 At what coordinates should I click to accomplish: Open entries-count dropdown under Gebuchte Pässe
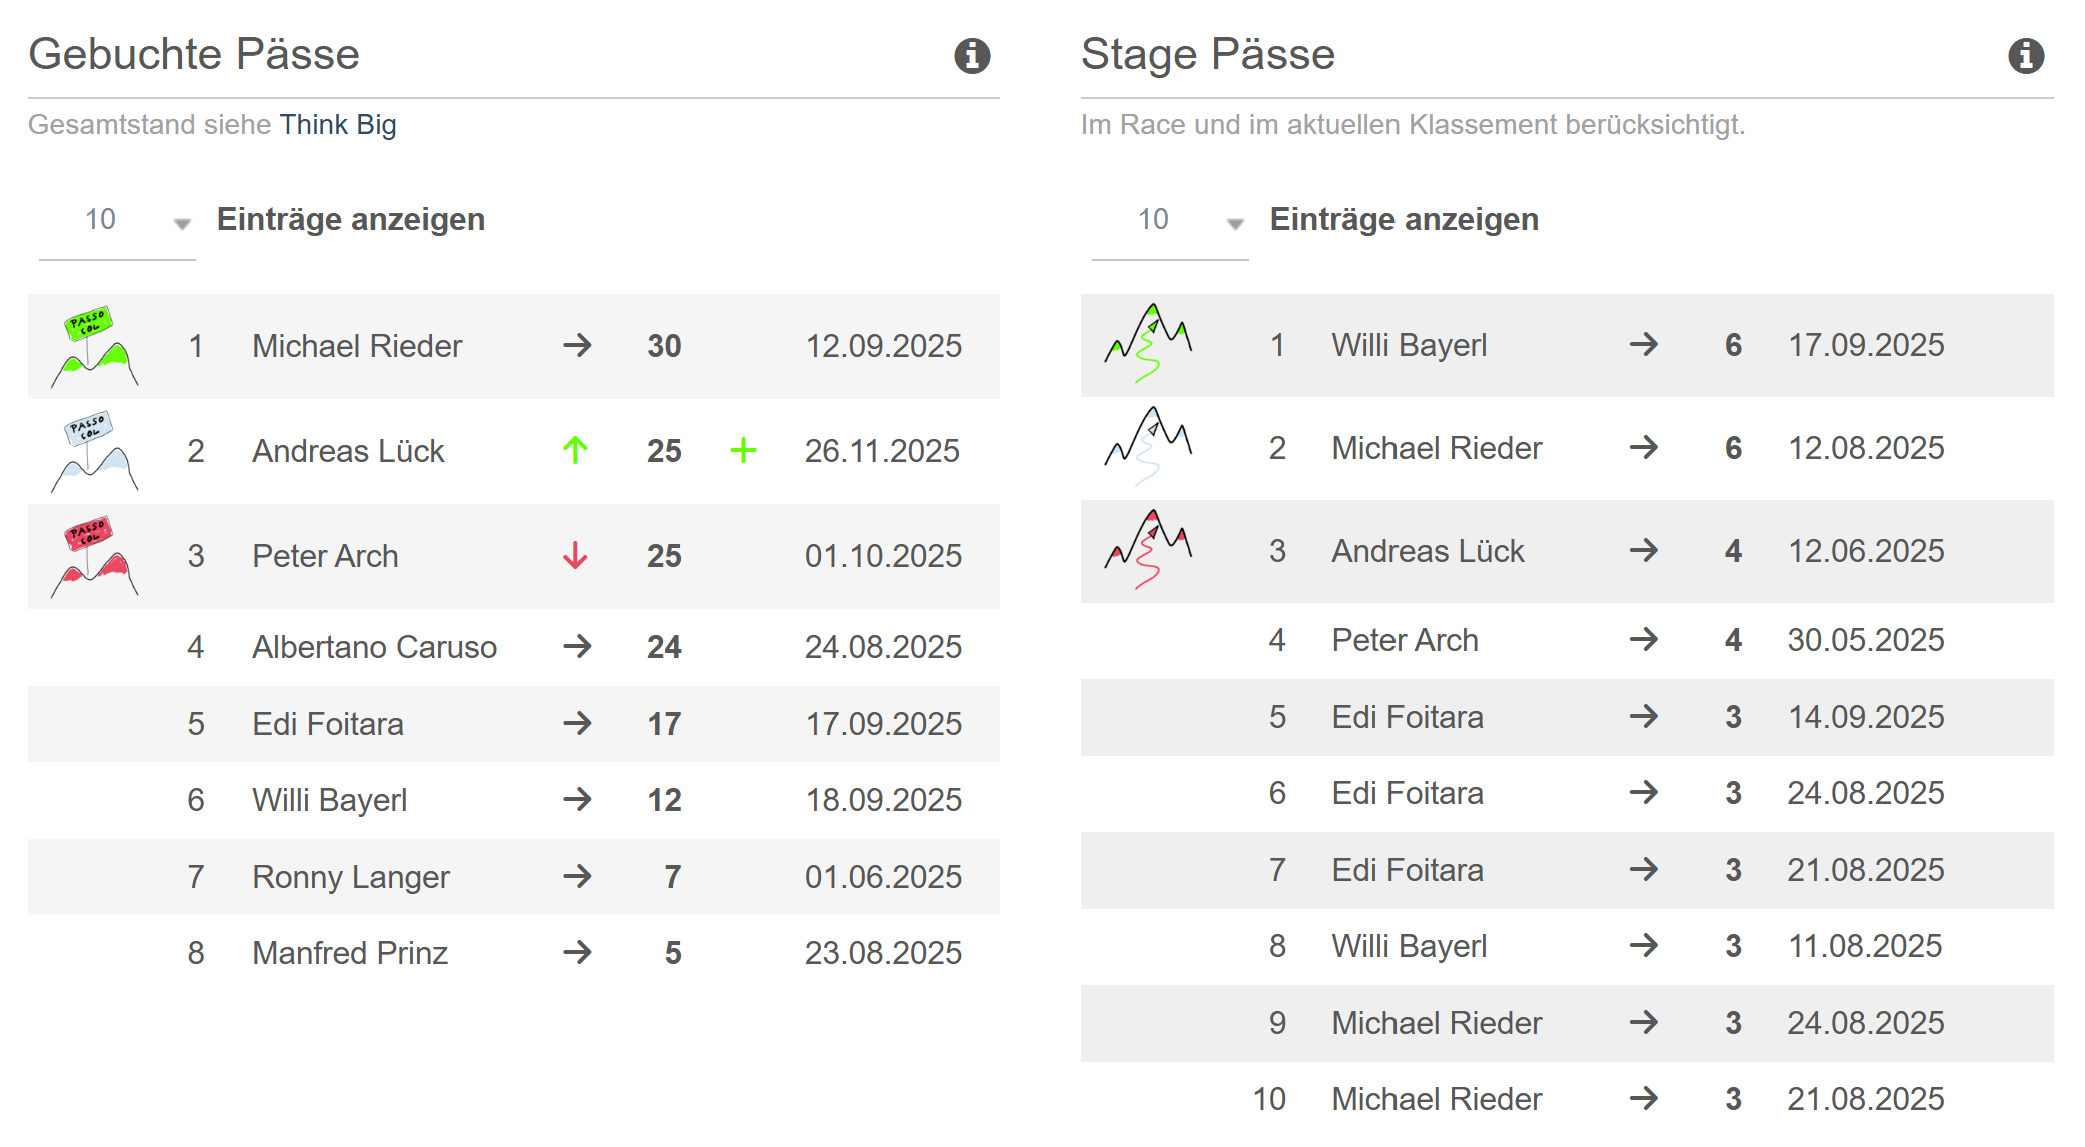click(117, 221)
